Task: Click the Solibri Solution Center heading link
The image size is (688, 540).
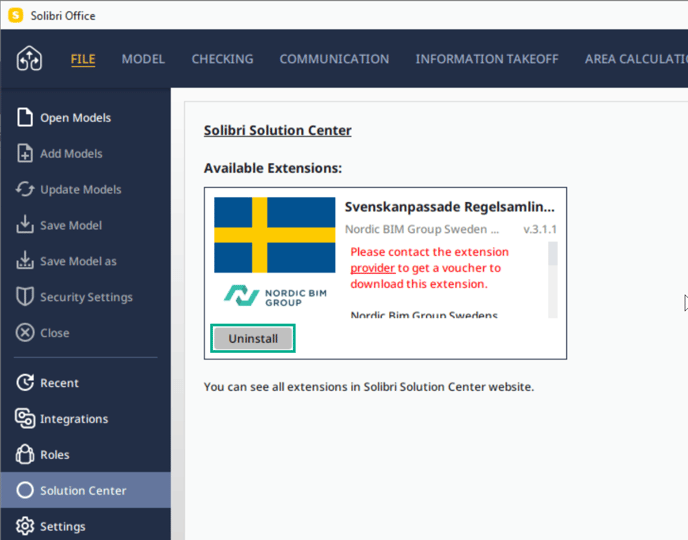Action: tap(277, 130)
